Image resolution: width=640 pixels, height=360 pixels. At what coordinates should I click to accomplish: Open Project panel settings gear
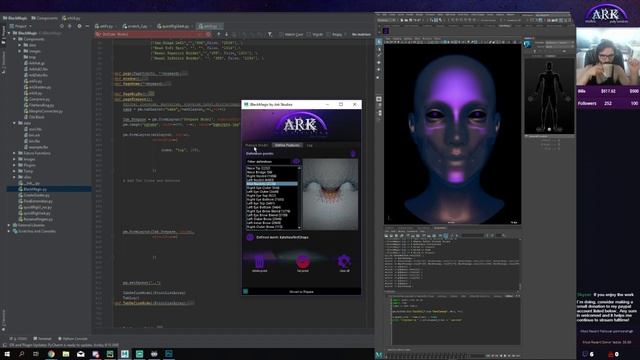pyautogui.click(x=79, y=26)
